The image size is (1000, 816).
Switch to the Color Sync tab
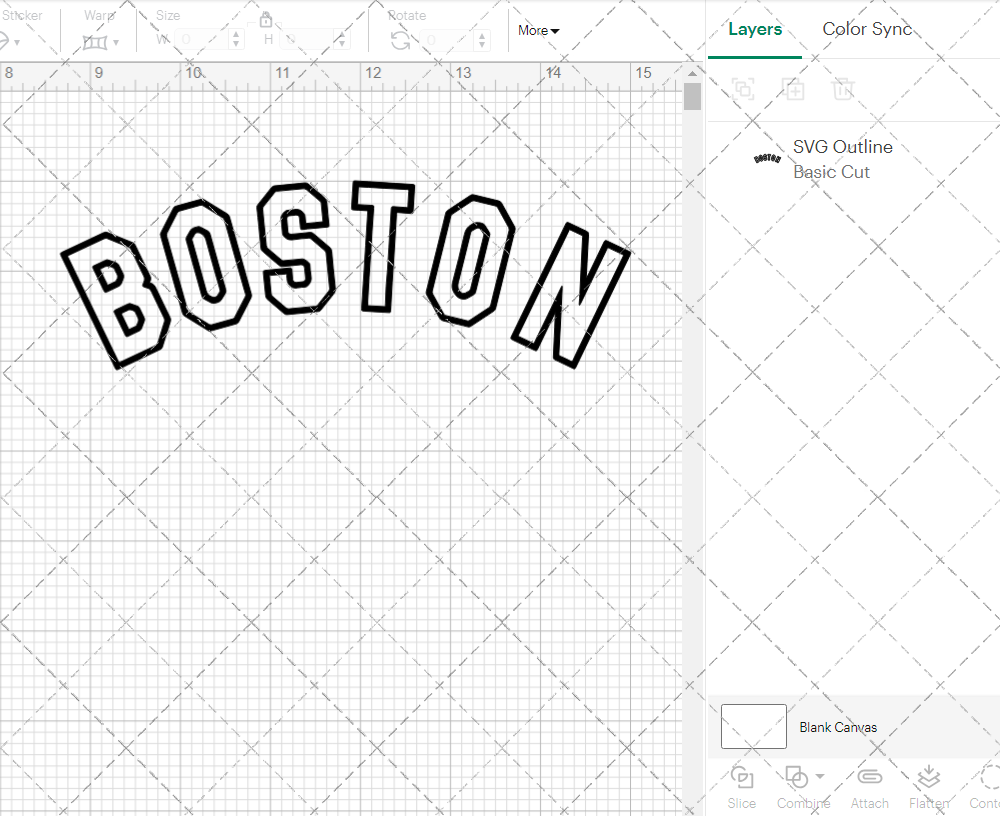[867, 29]
